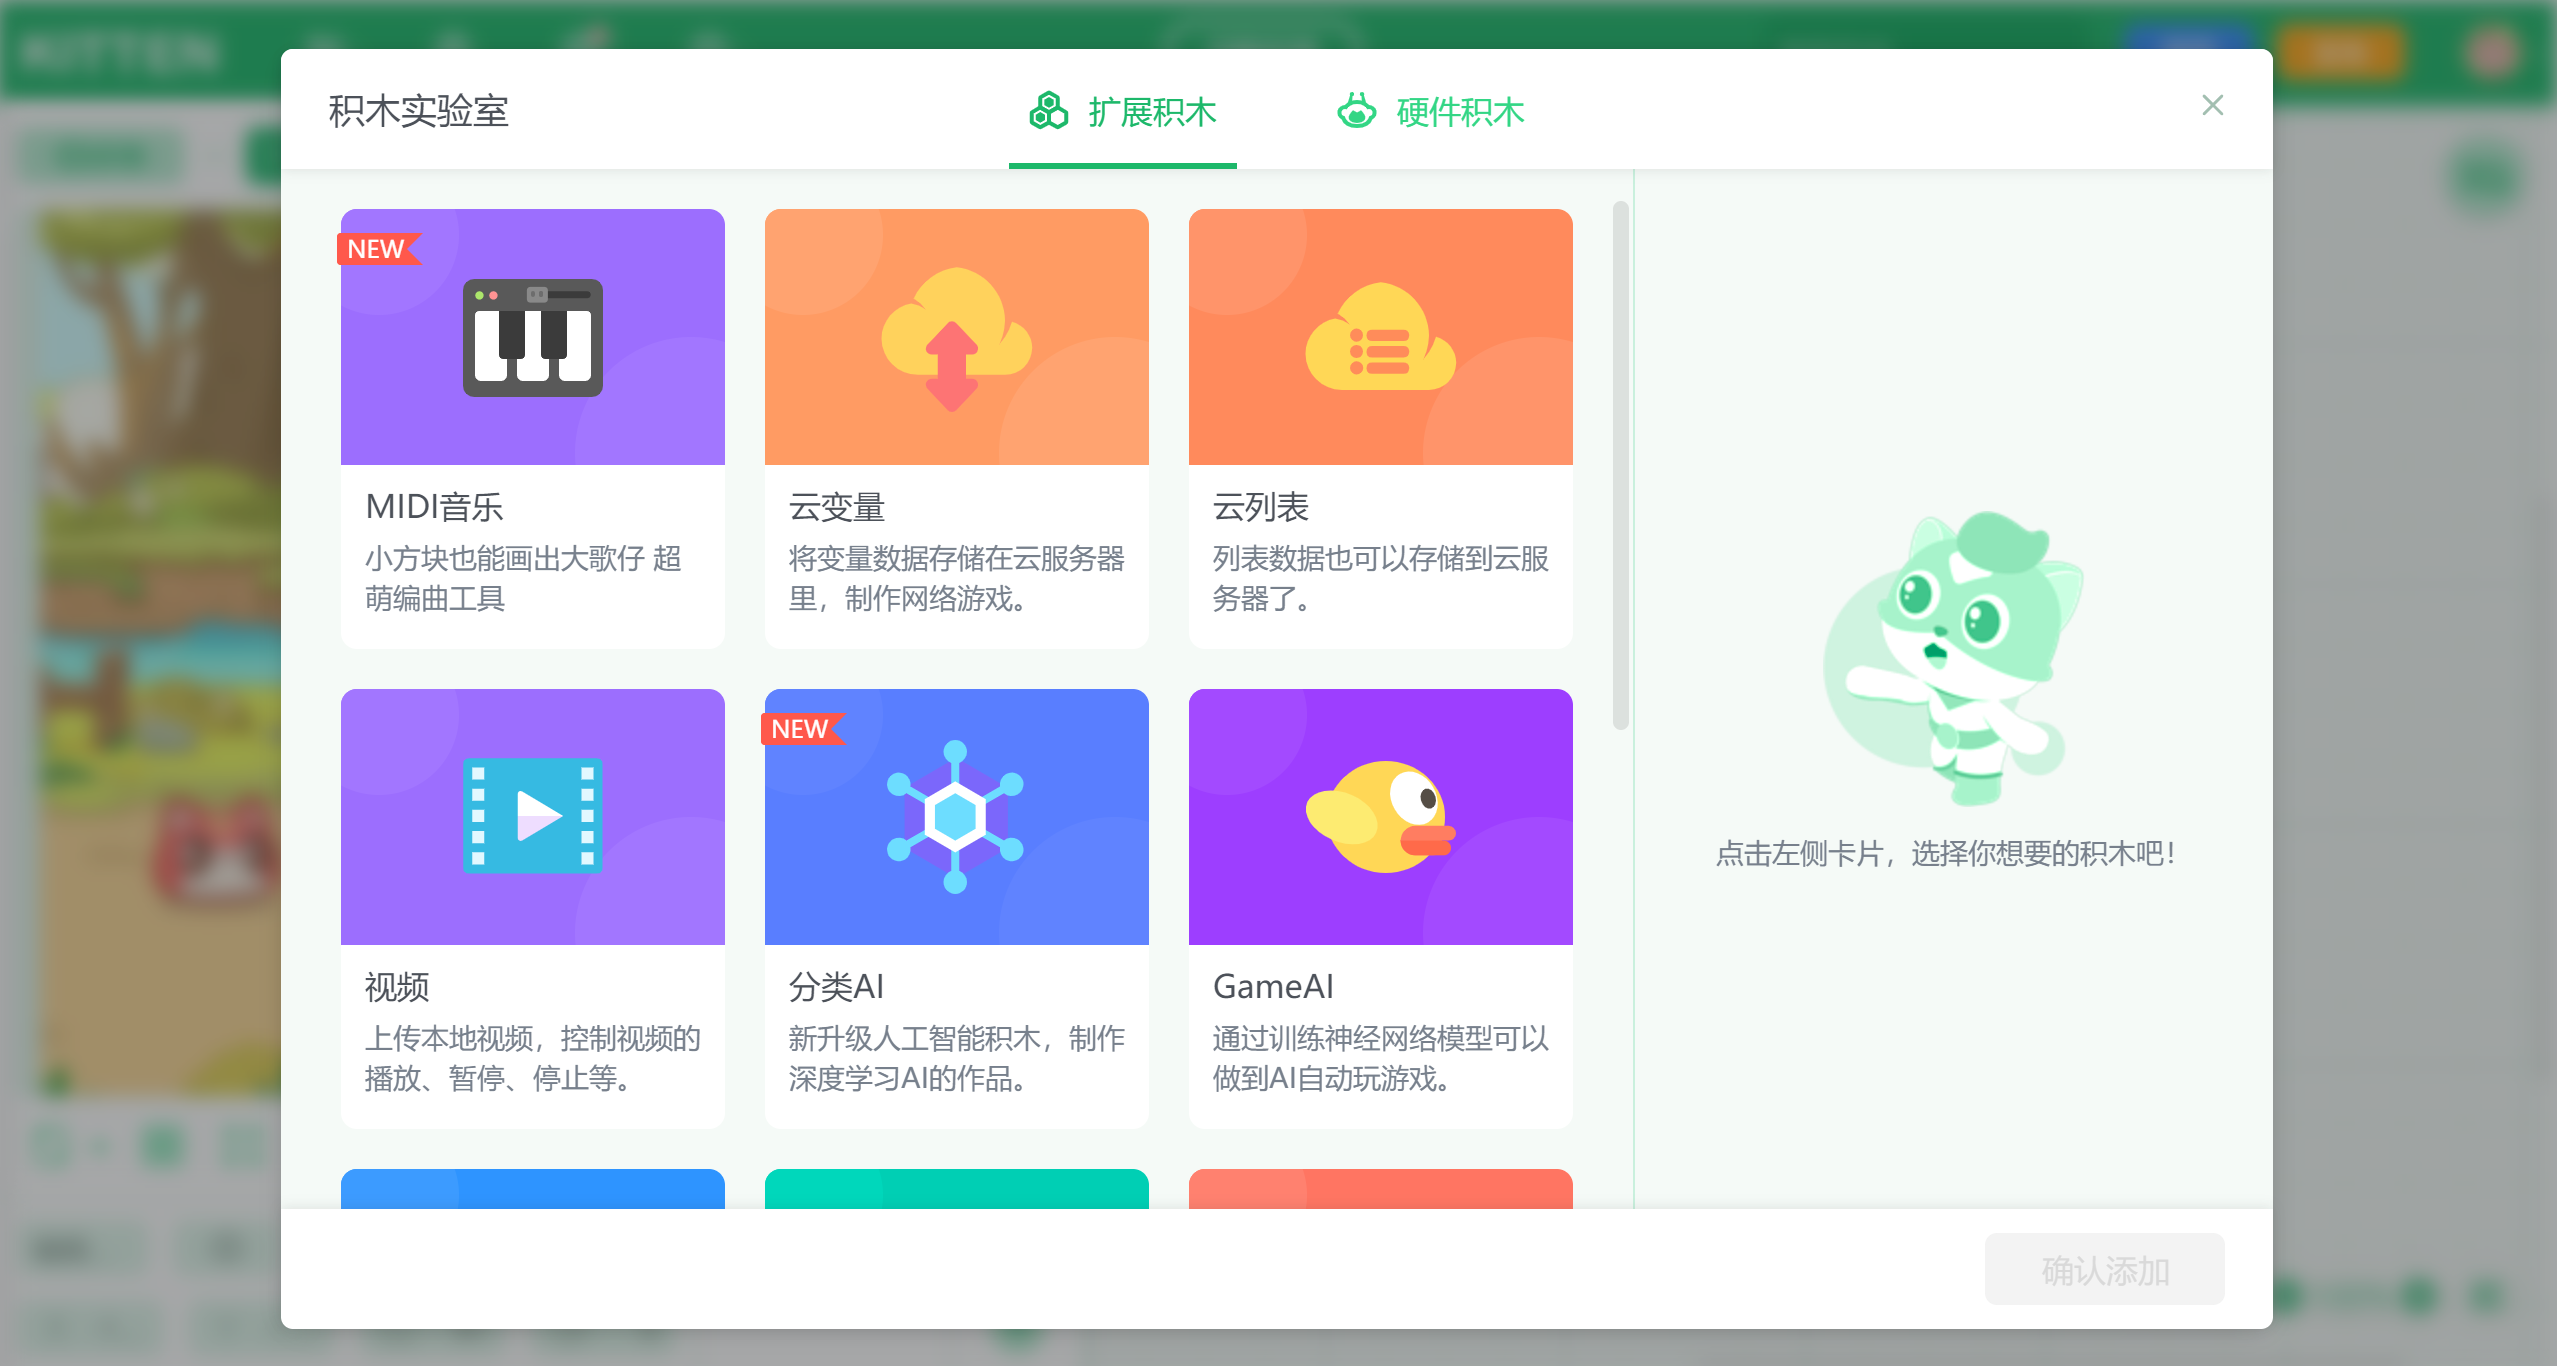The image size is (2557, 1366).
Task: Click the NEW badge on the MIDI音乐 card
Action: tap(378, 249)
